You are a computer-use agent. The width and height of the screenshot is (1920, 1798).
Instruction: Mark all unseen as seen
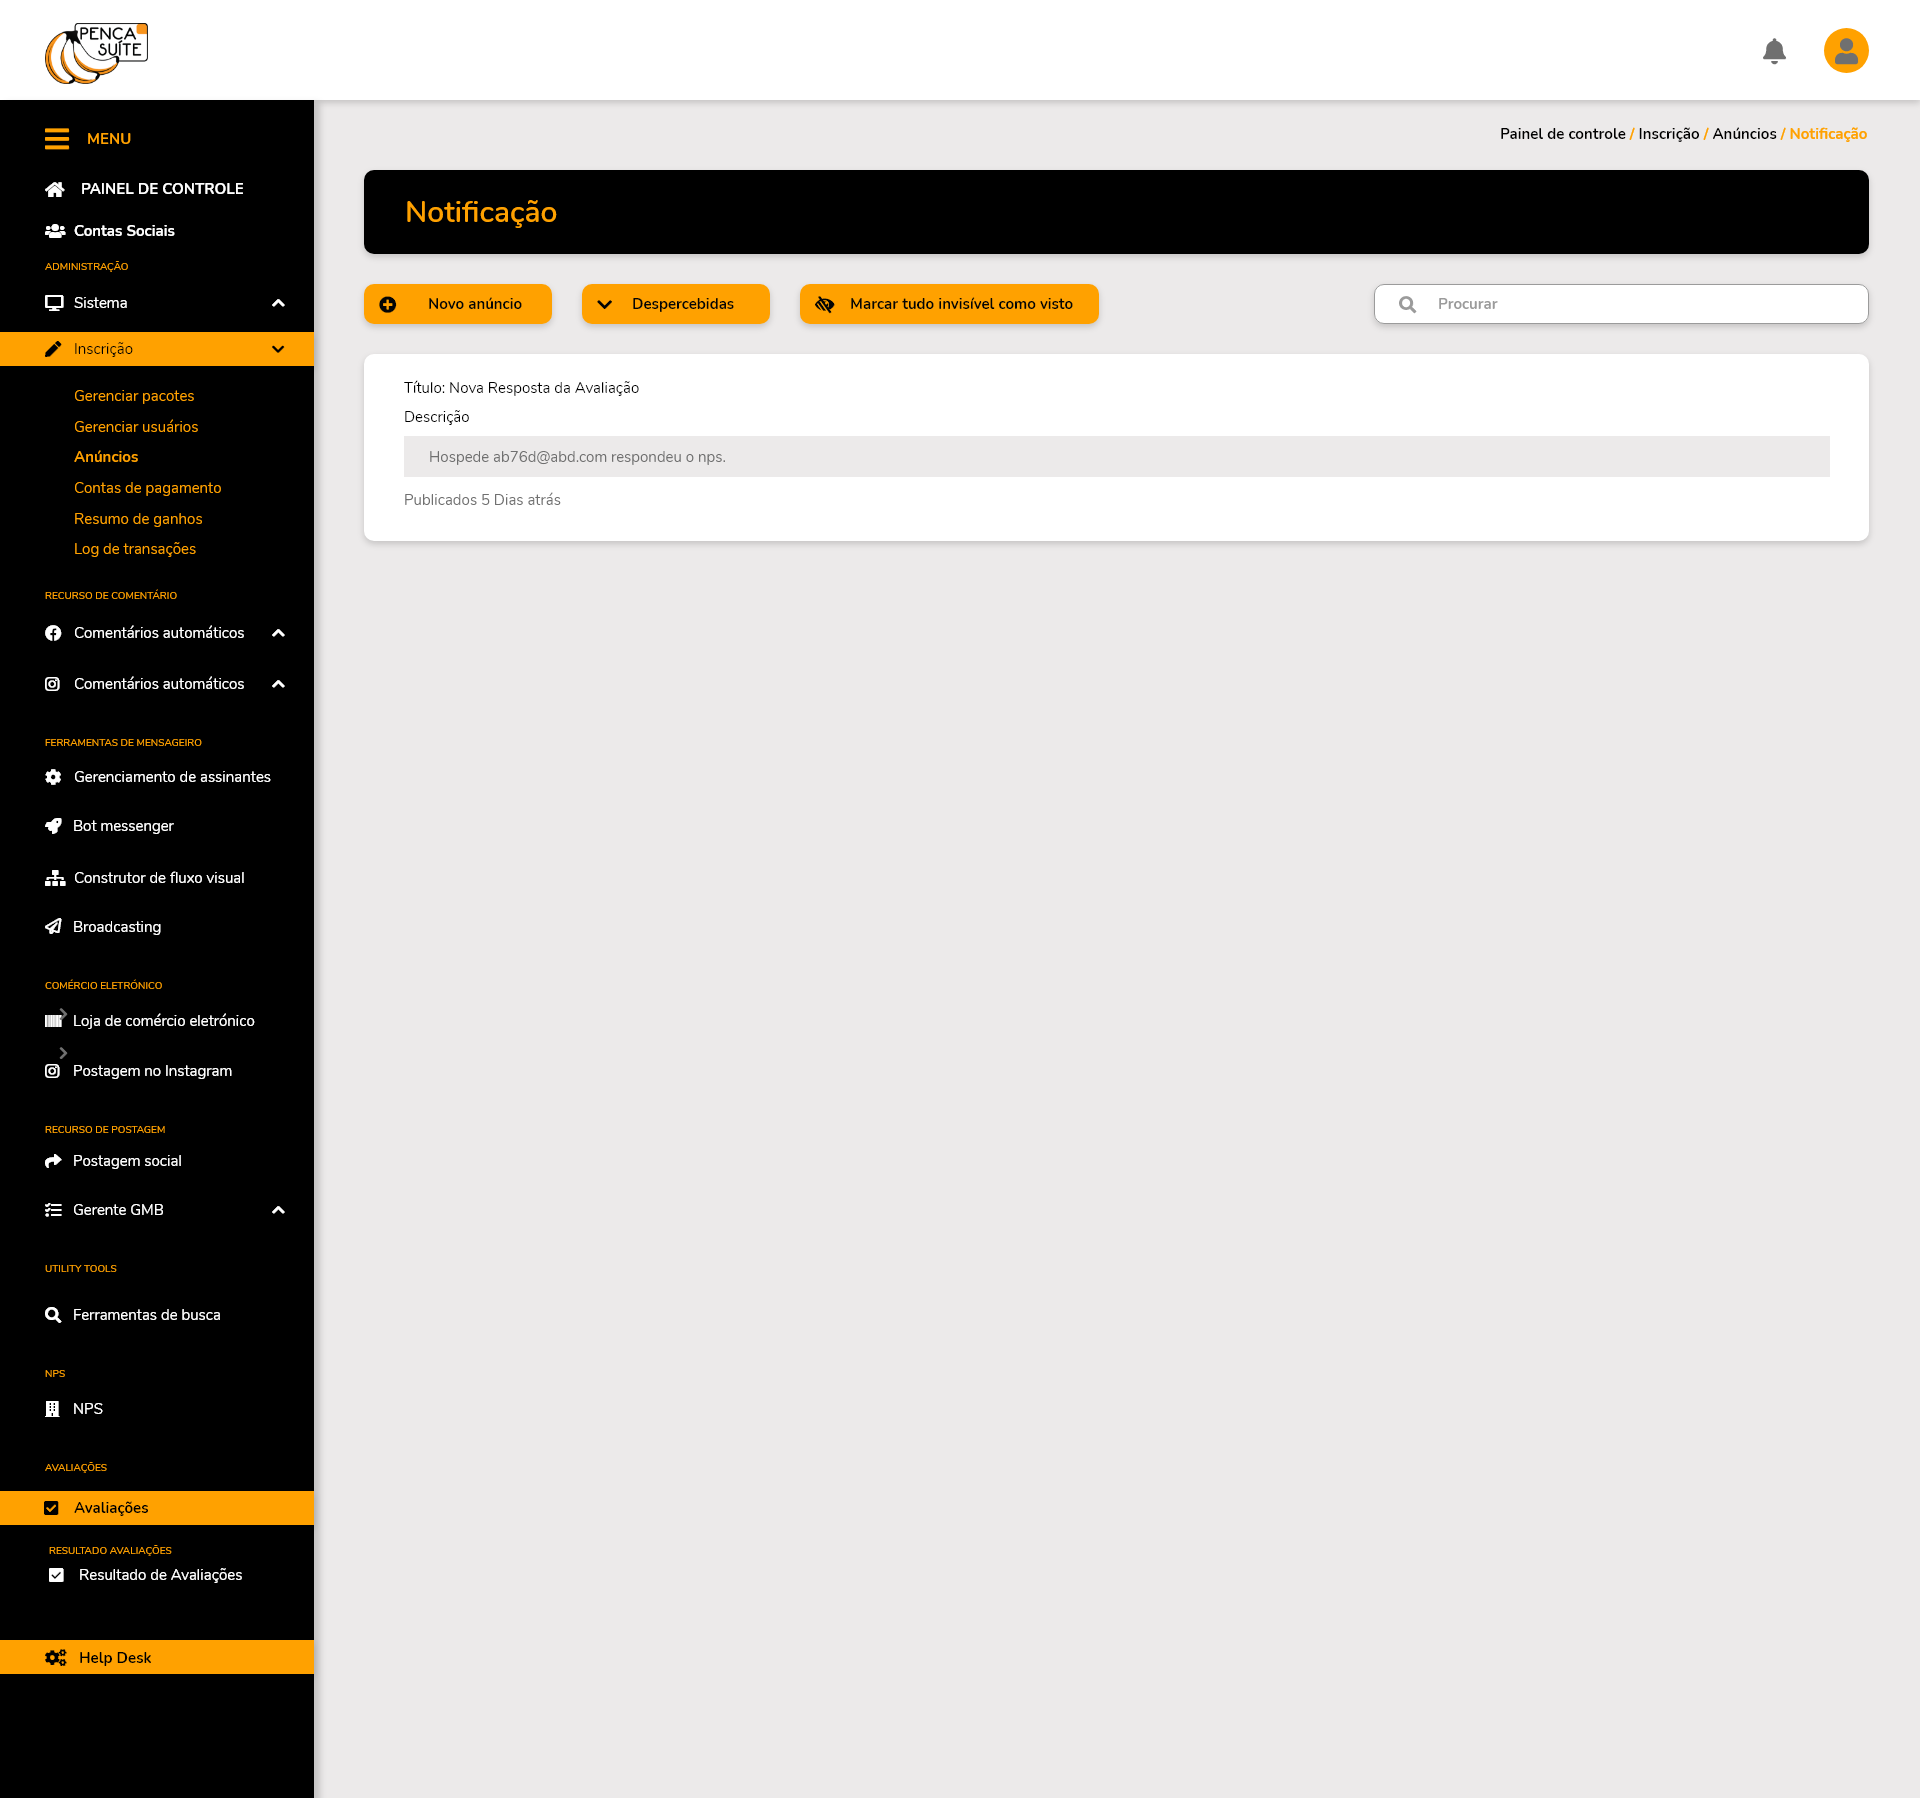pos(948,304)
